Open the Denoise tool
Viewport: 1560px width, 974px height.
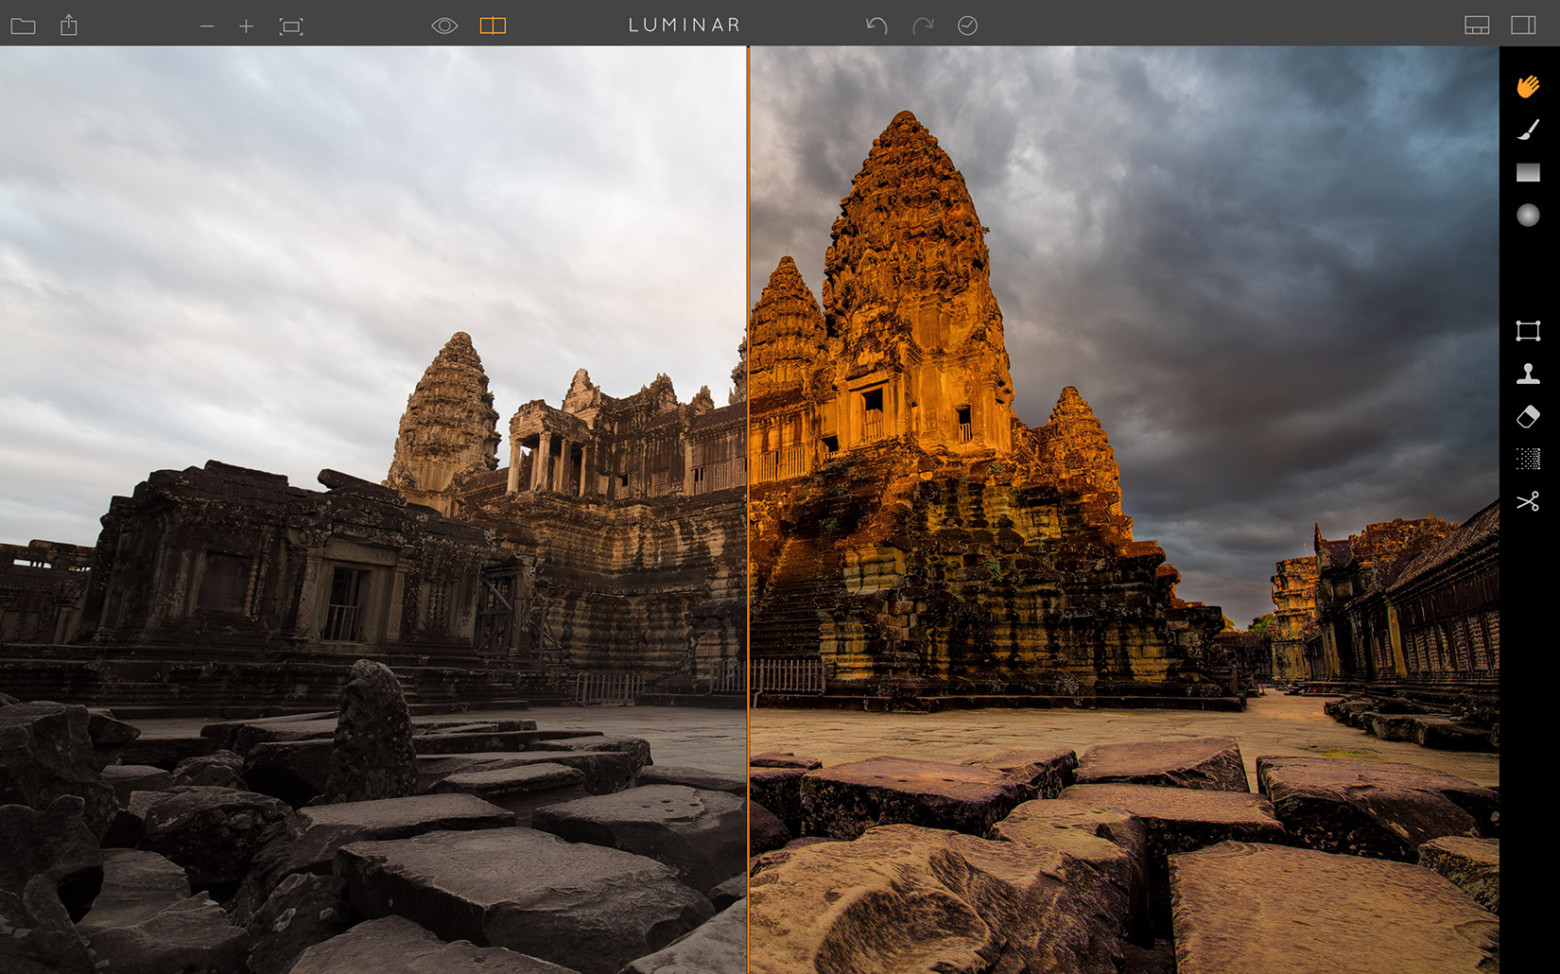[x=1528, y=458]
